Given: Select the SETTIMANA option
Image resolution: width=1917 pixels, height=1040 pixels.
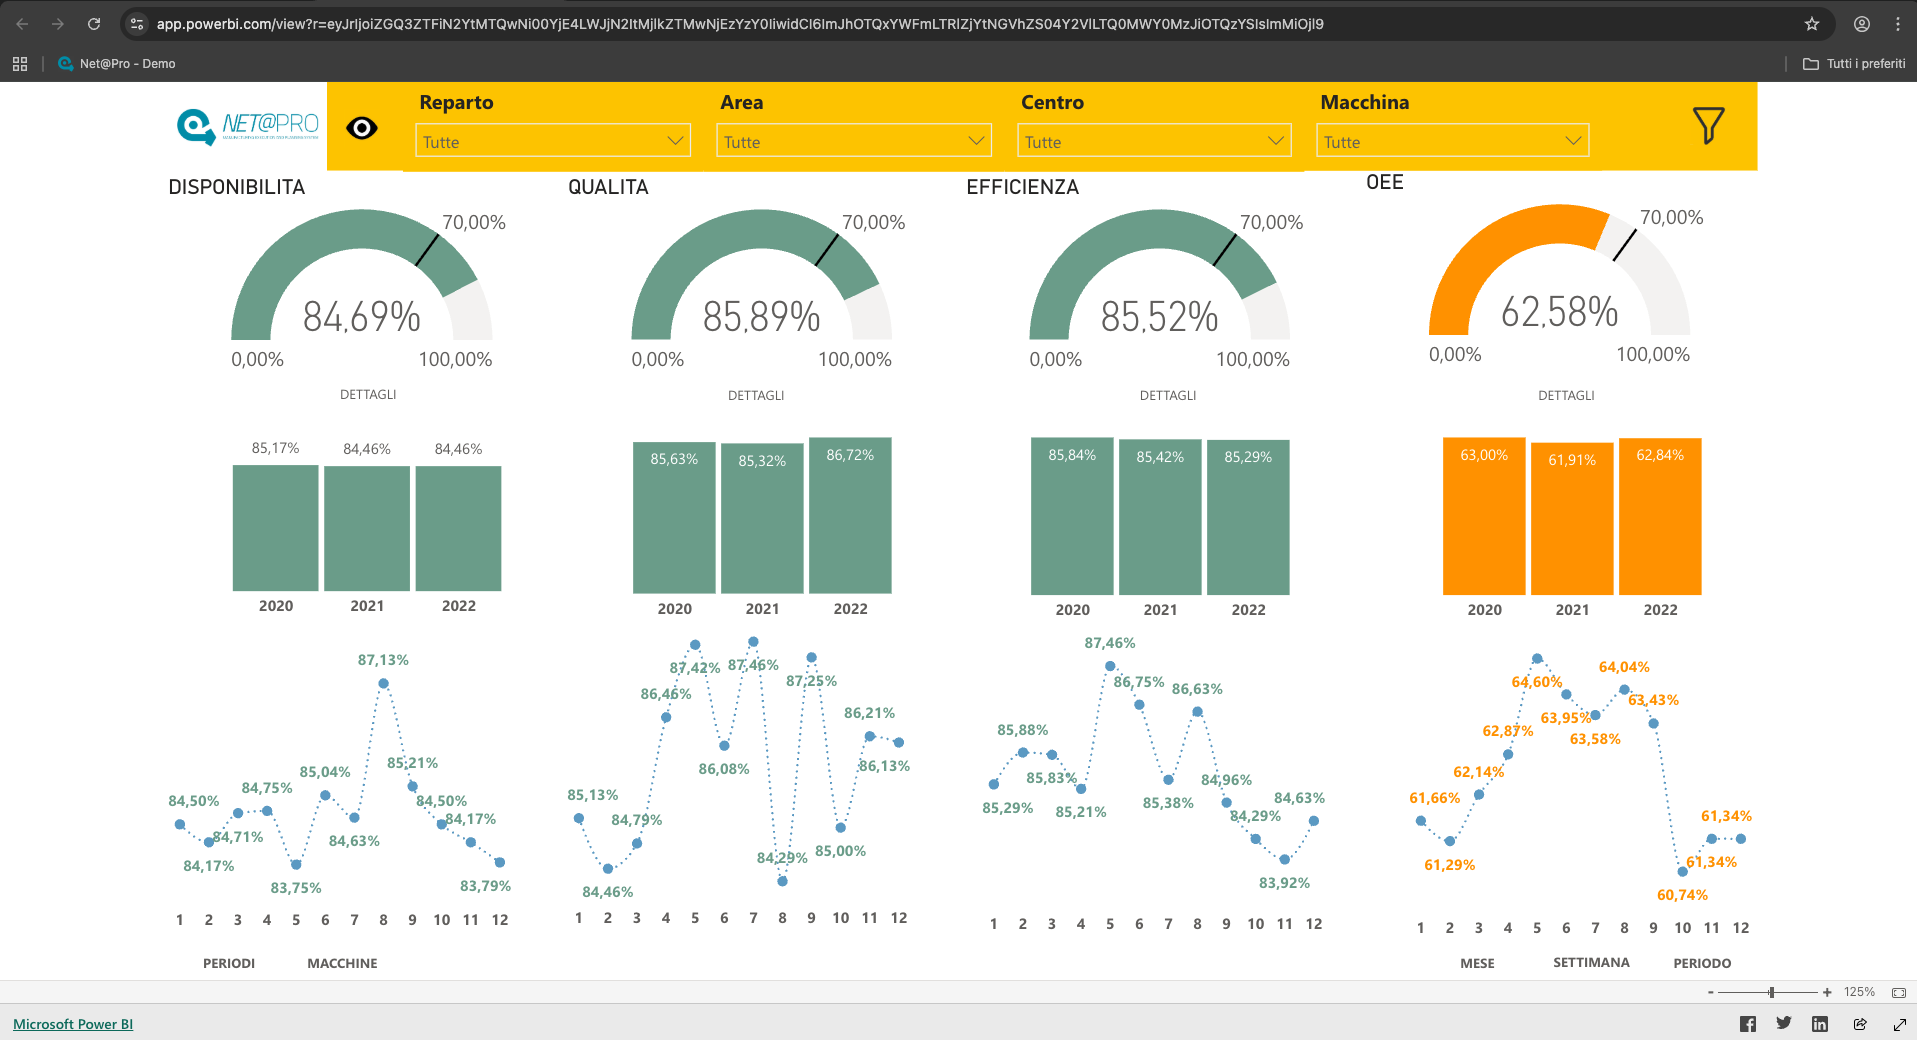Looking at the screenshot, I should [x=1590, y=962].
